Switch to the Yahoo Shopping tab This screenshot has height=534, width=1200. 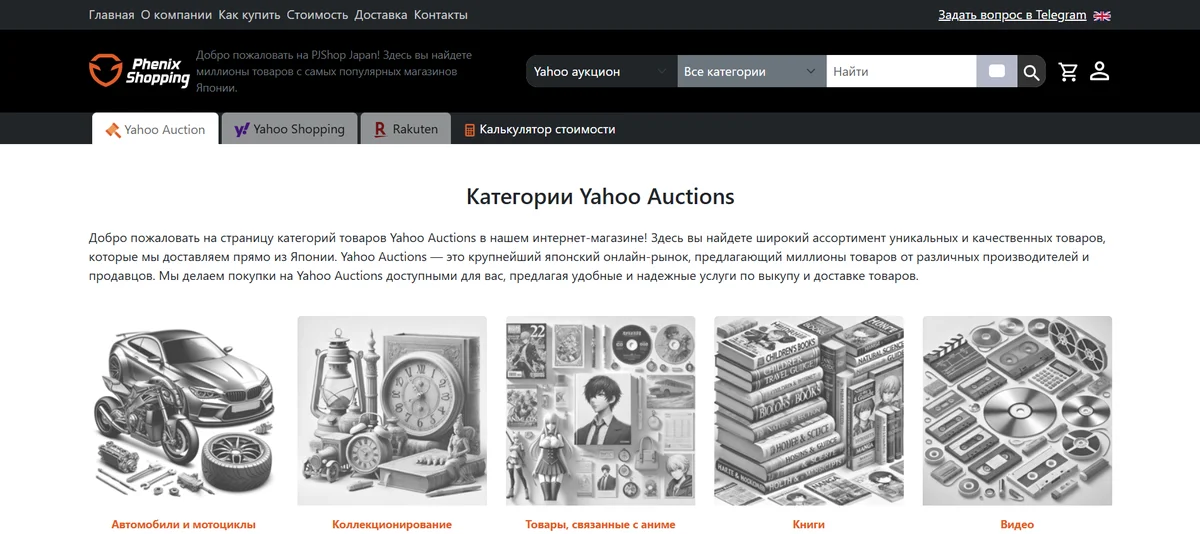[289, 129]
